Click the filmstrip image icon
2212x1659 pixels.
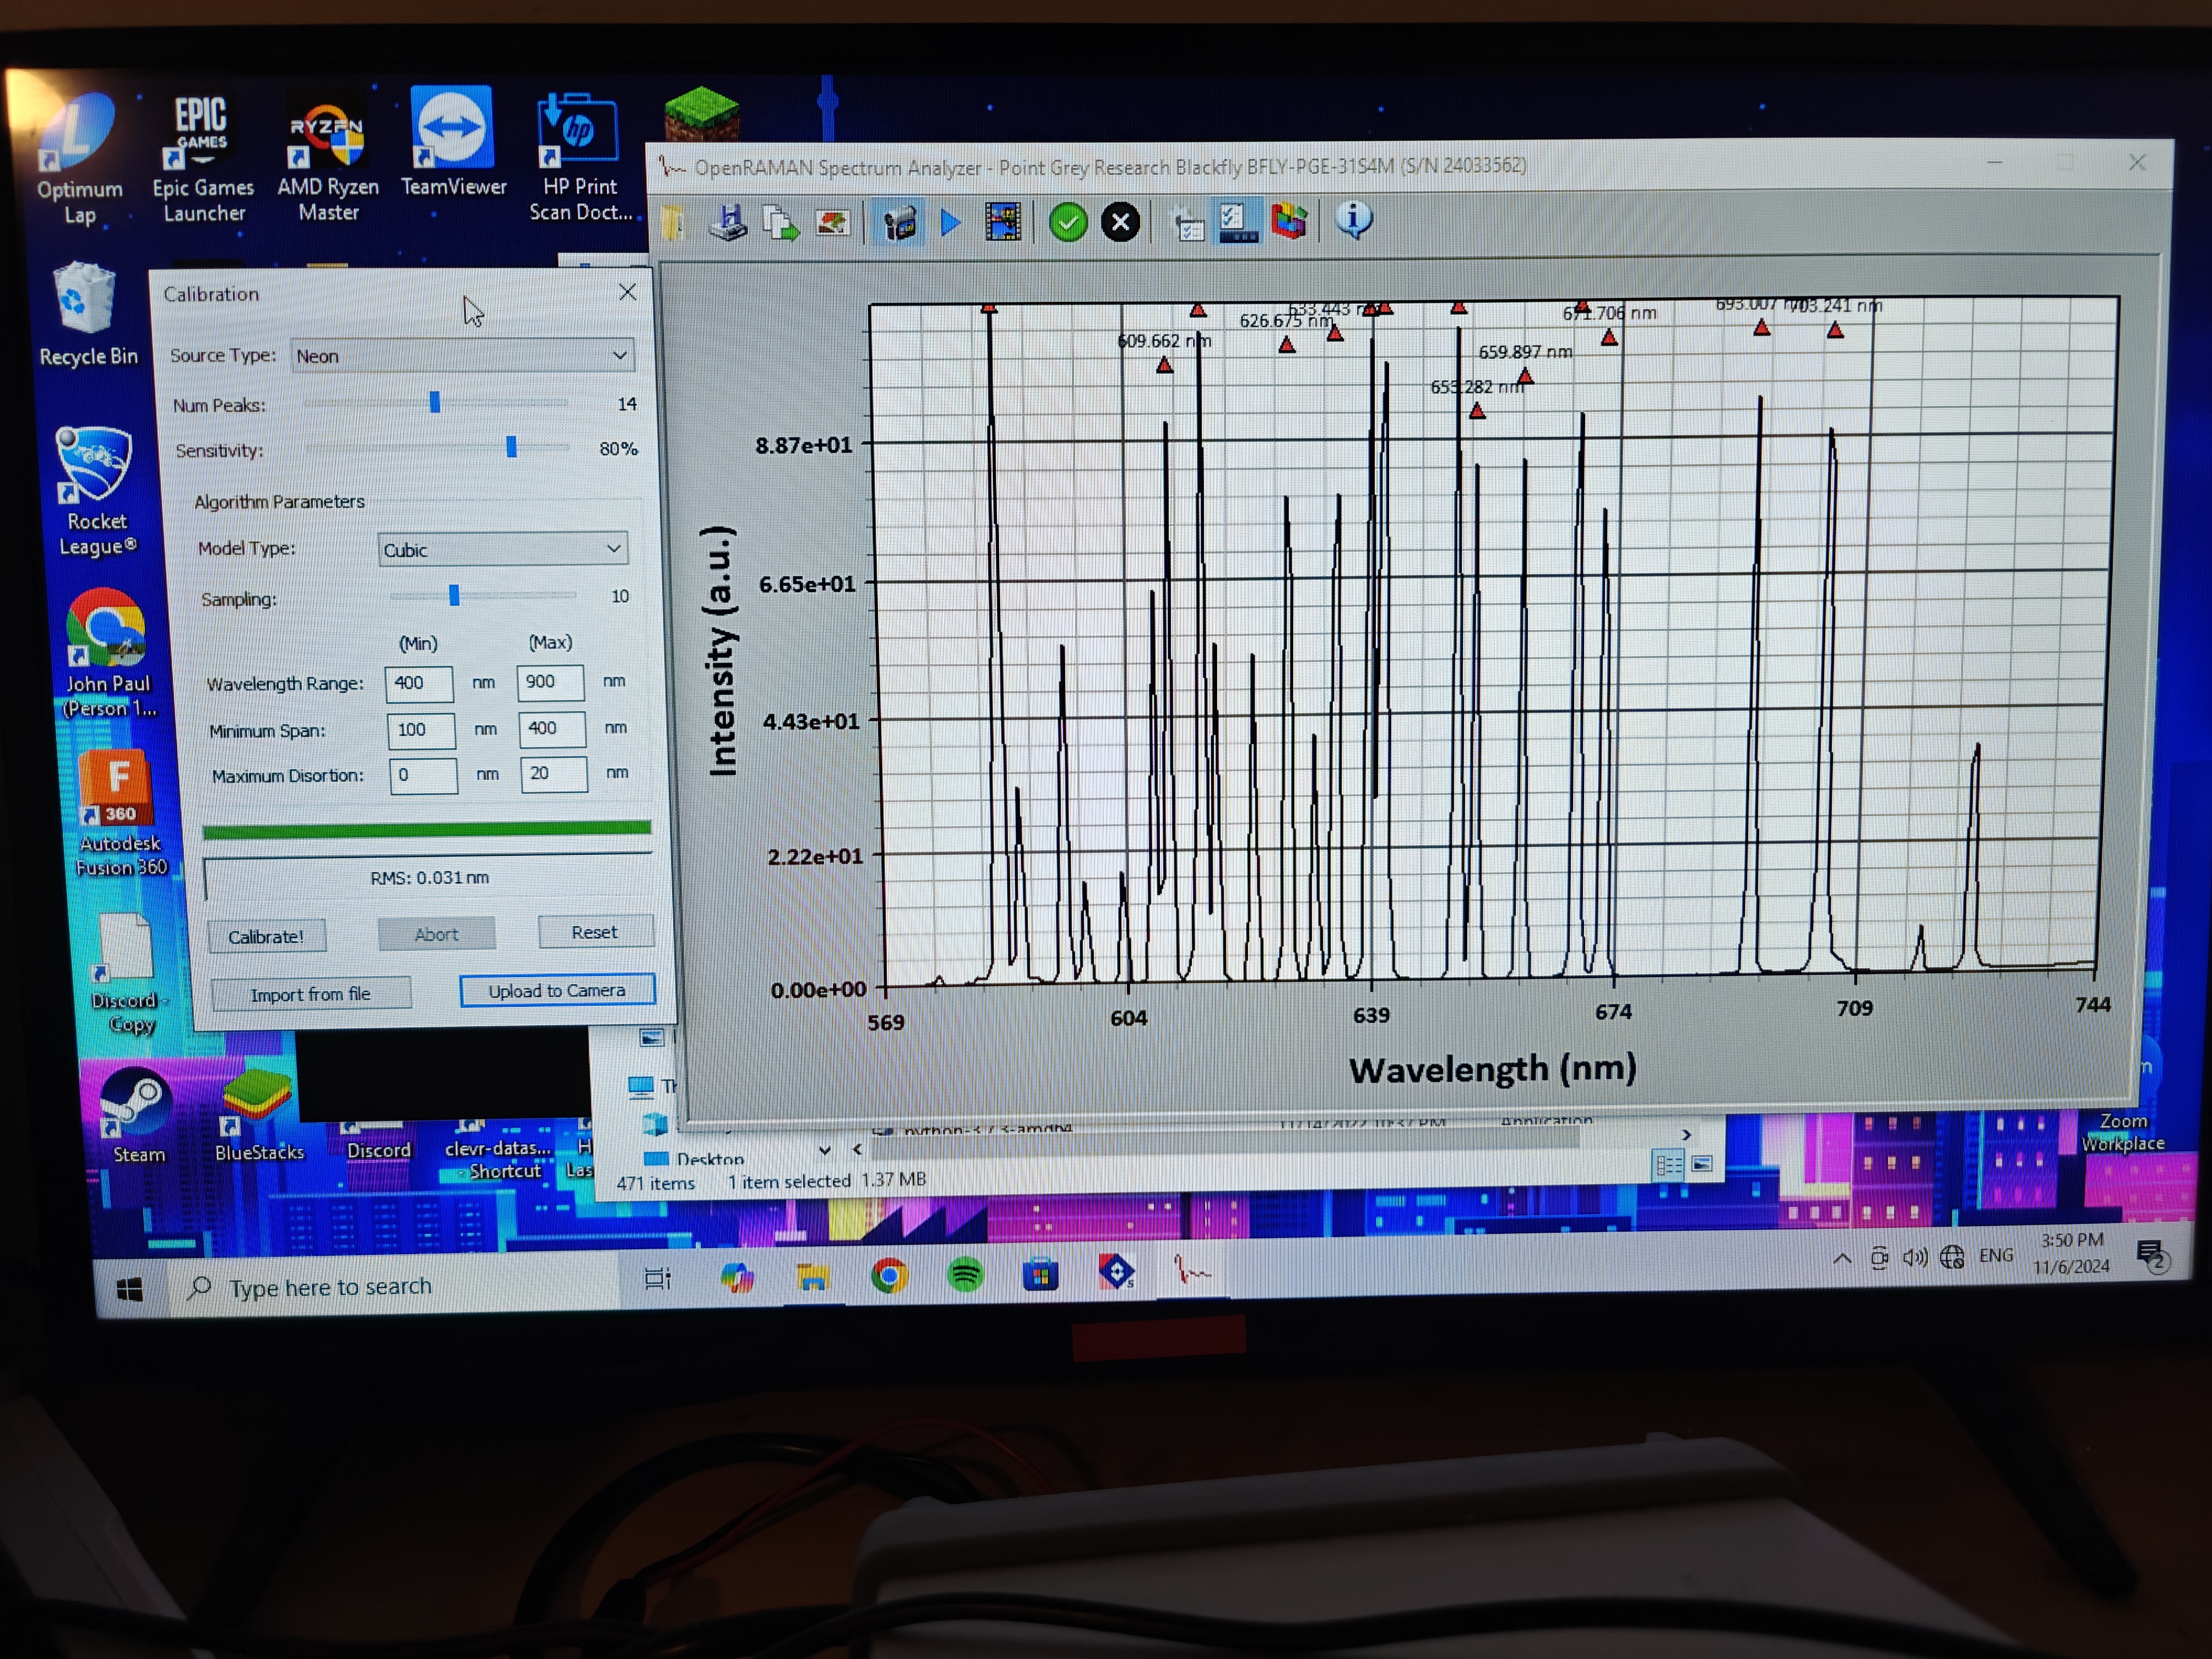pos(1003,222)
